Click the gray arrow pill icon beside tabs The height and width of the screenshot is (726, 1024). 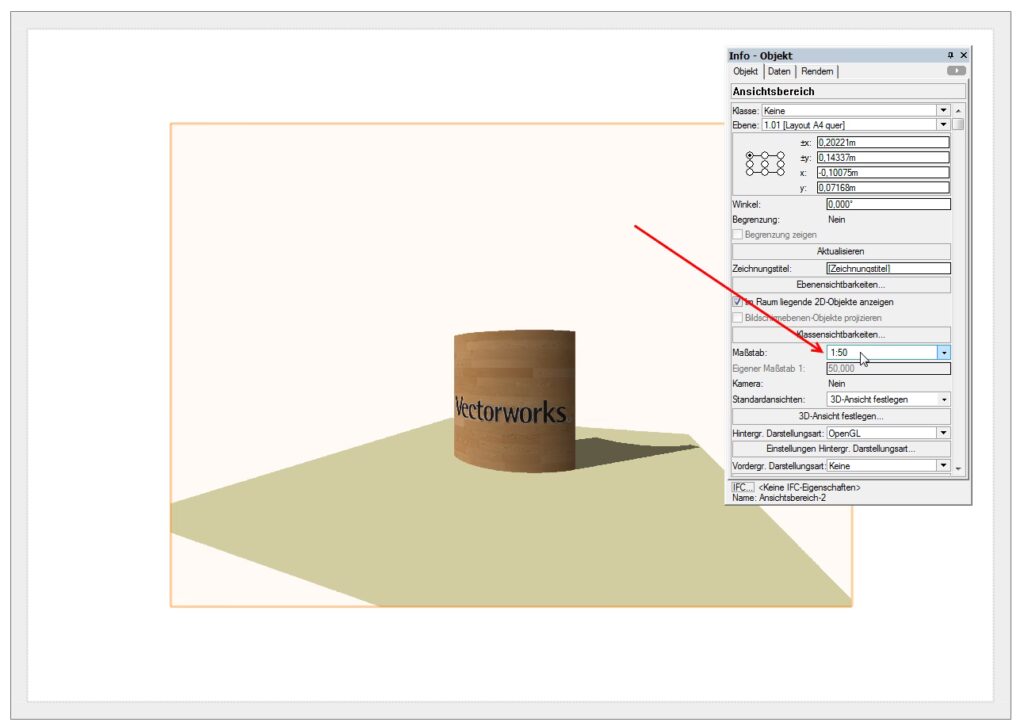[956, 71]
